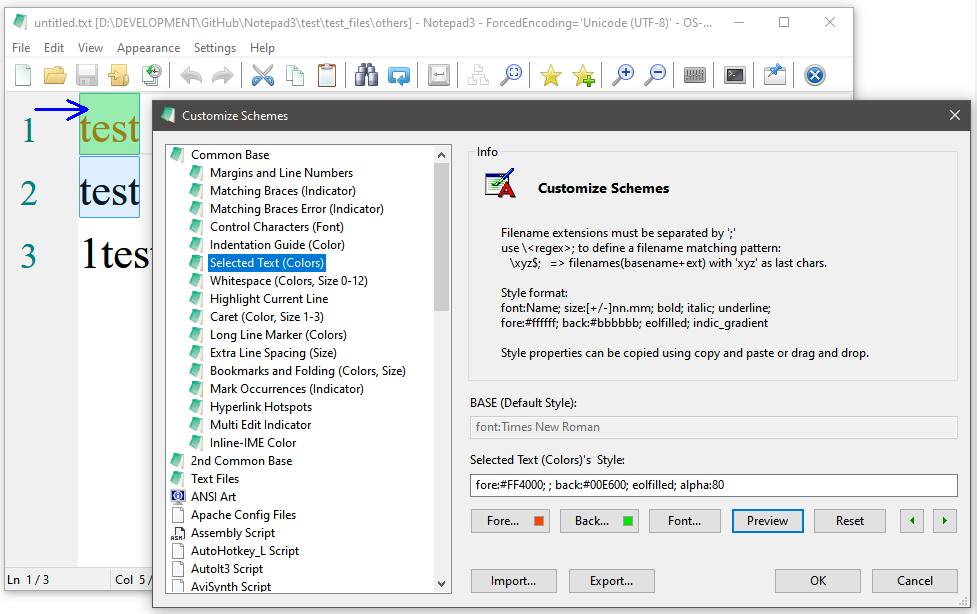Select Hyperlink Hotspots item
The image size is (977, 614).
click(260, 407)
